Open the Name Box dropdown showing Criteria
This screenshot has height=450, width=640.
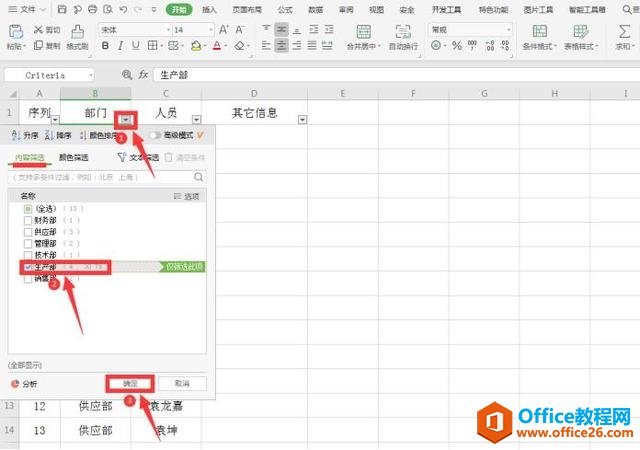[x=91, y=75]
